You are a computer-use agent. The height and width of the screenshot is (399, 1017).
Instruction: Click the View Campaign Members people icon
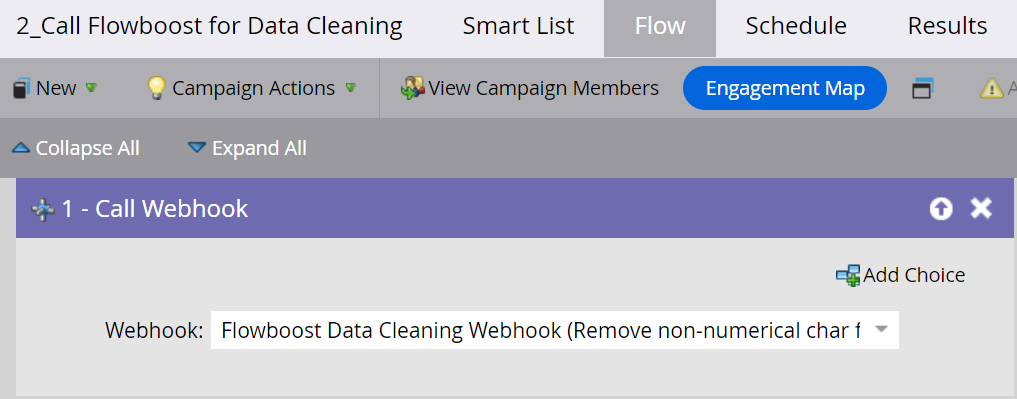(412, 88)
